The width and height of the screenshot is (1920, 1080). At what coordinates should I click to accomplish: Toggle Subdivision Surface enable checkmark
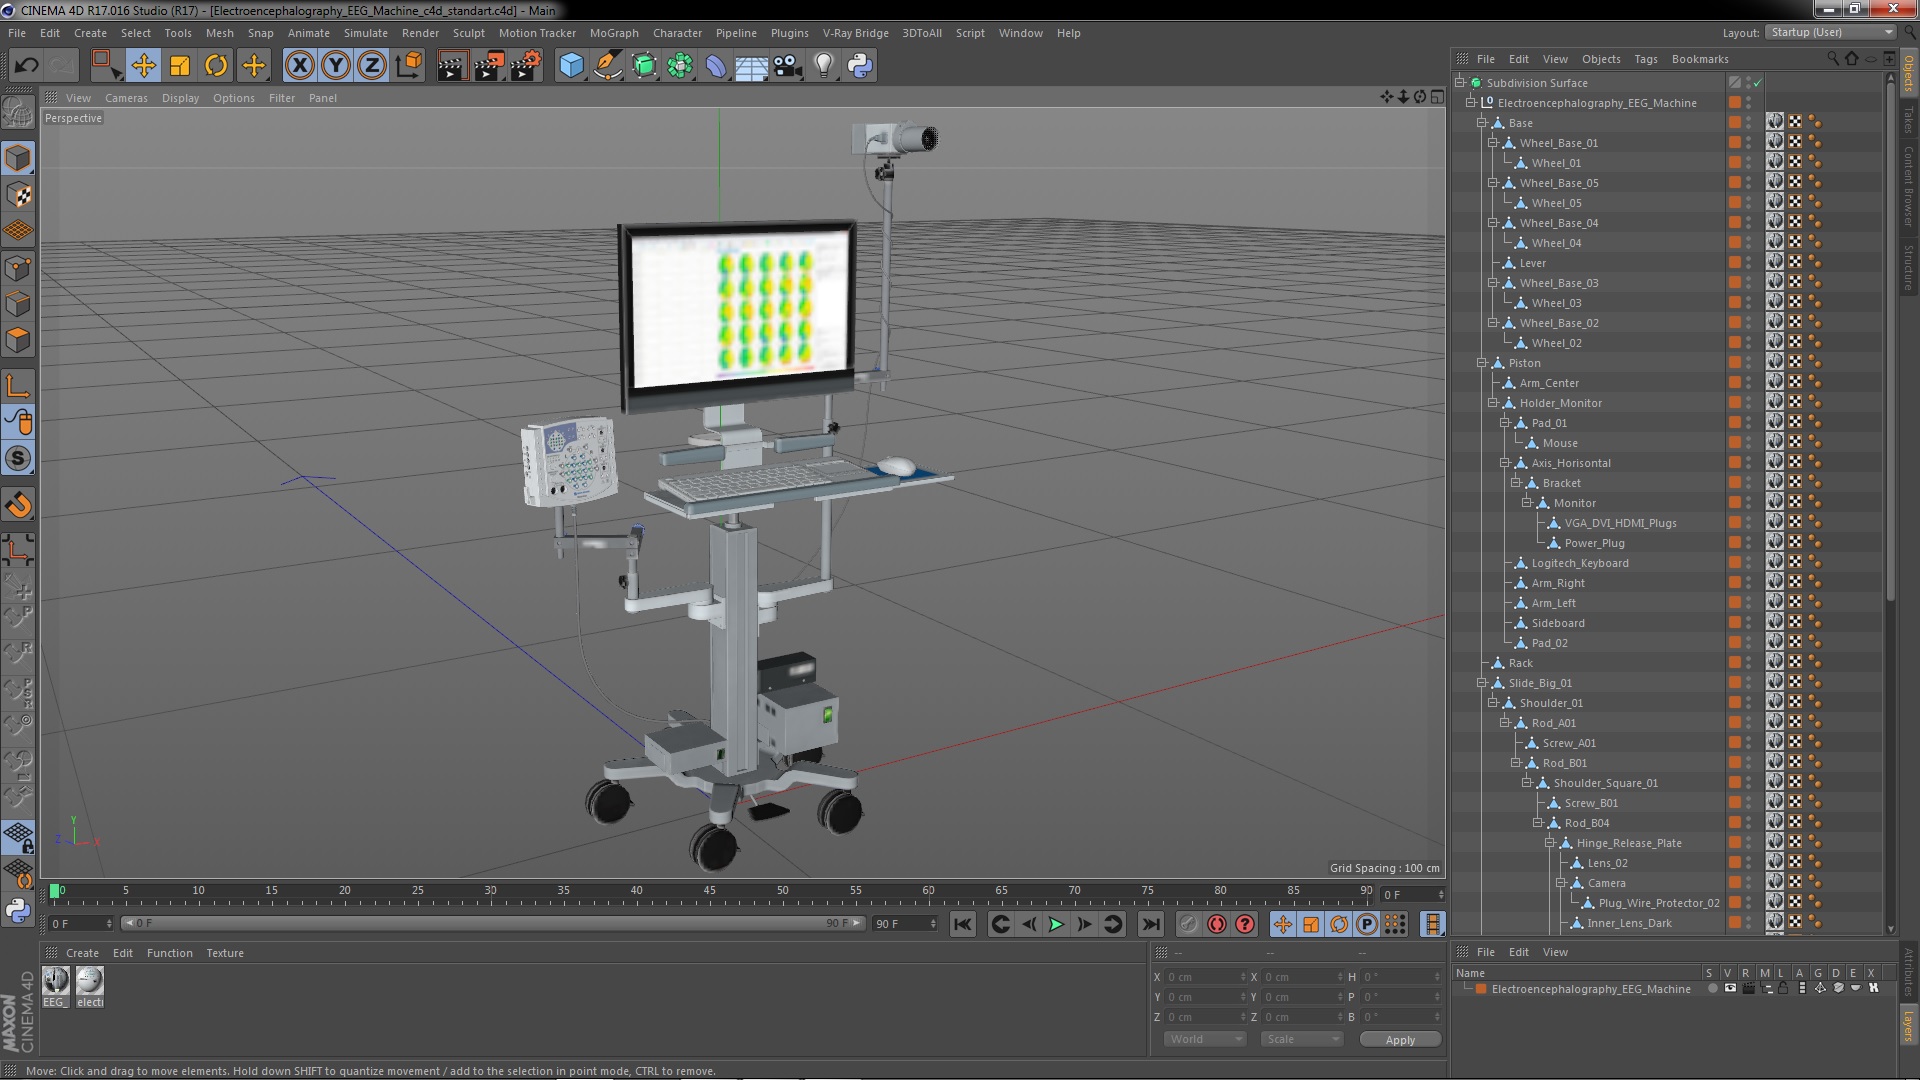tap(1757, 83)
